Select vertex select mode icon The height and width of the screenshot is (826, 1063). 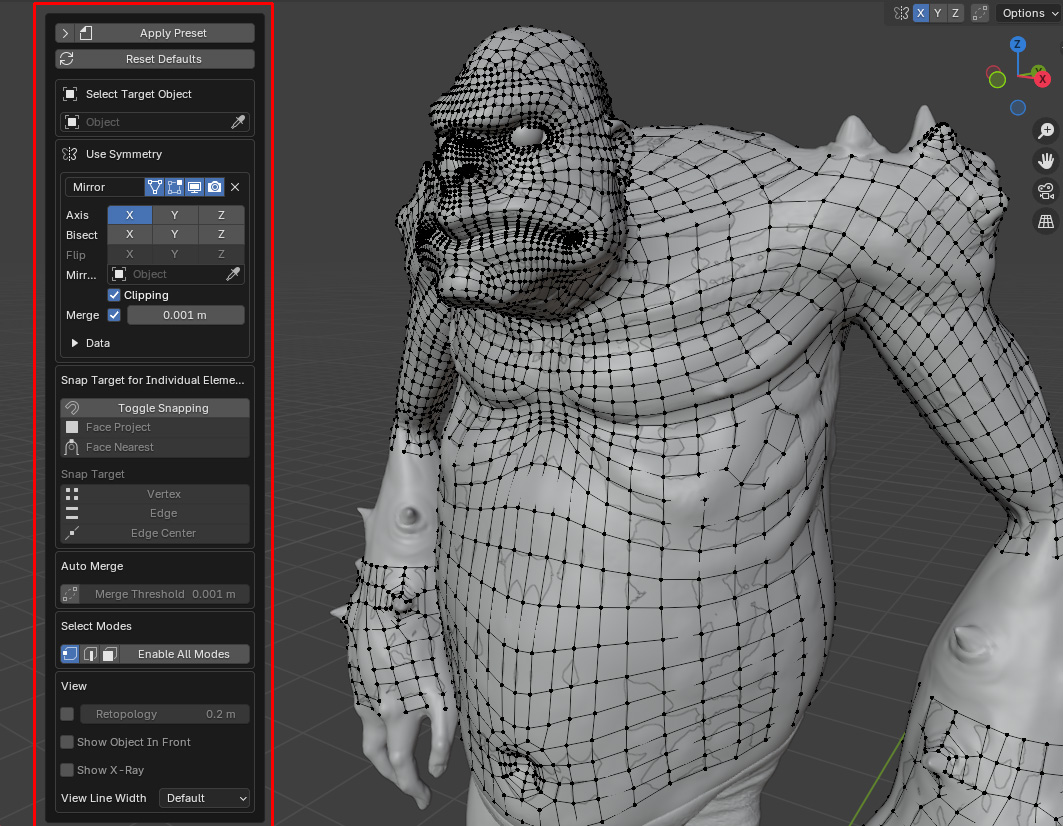[x=71, y=654]
